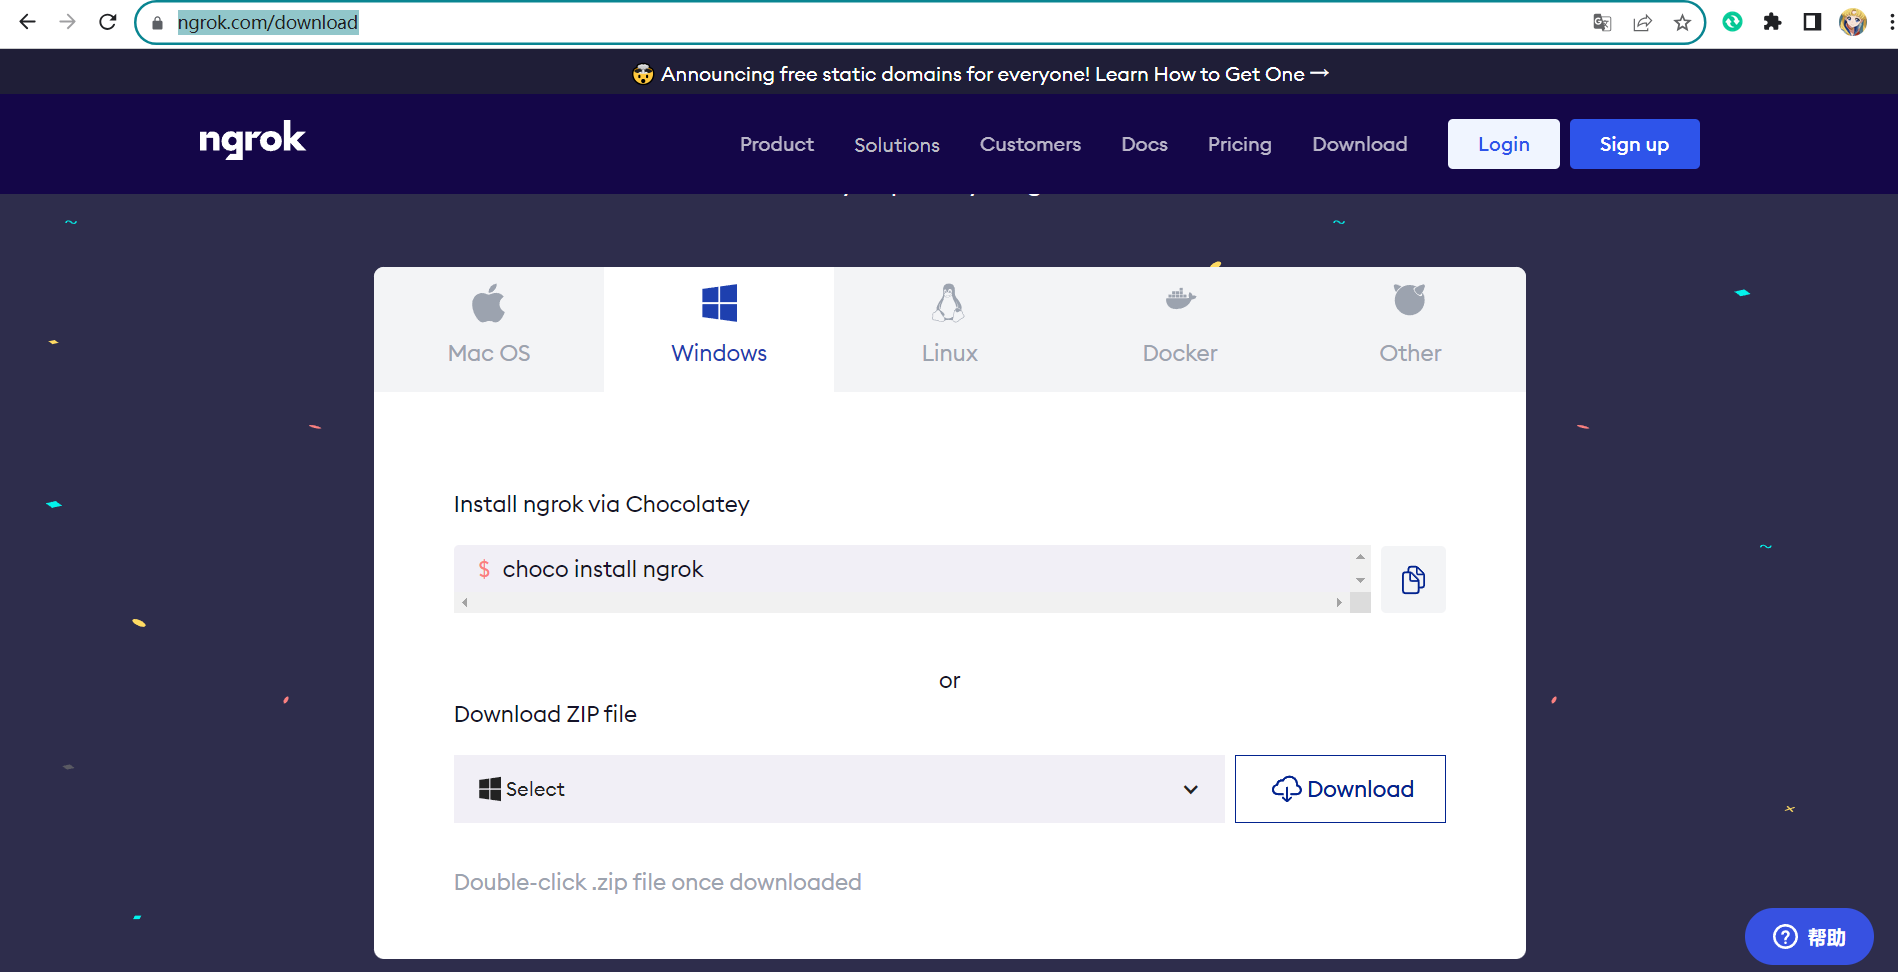Click the translate page icon in address bar
This screenshot has width=1898, height=972.
click(1602, 23)
